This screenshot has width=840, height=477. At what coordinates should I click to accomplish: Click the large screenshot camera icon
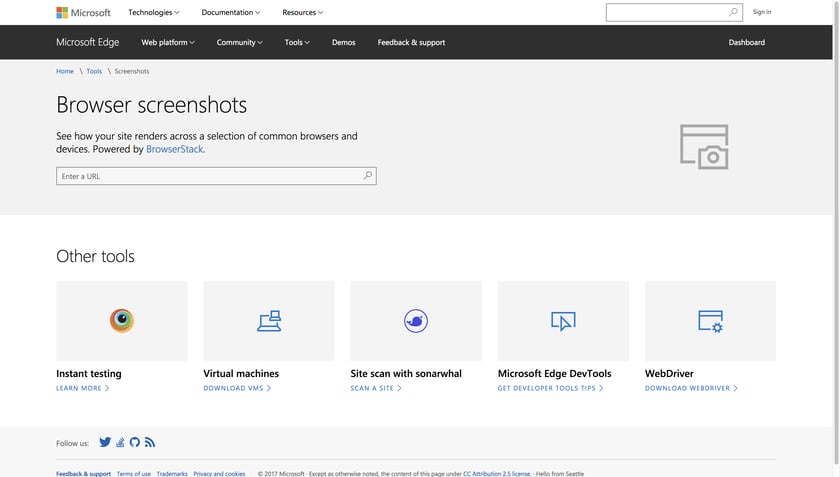(704, 147)
